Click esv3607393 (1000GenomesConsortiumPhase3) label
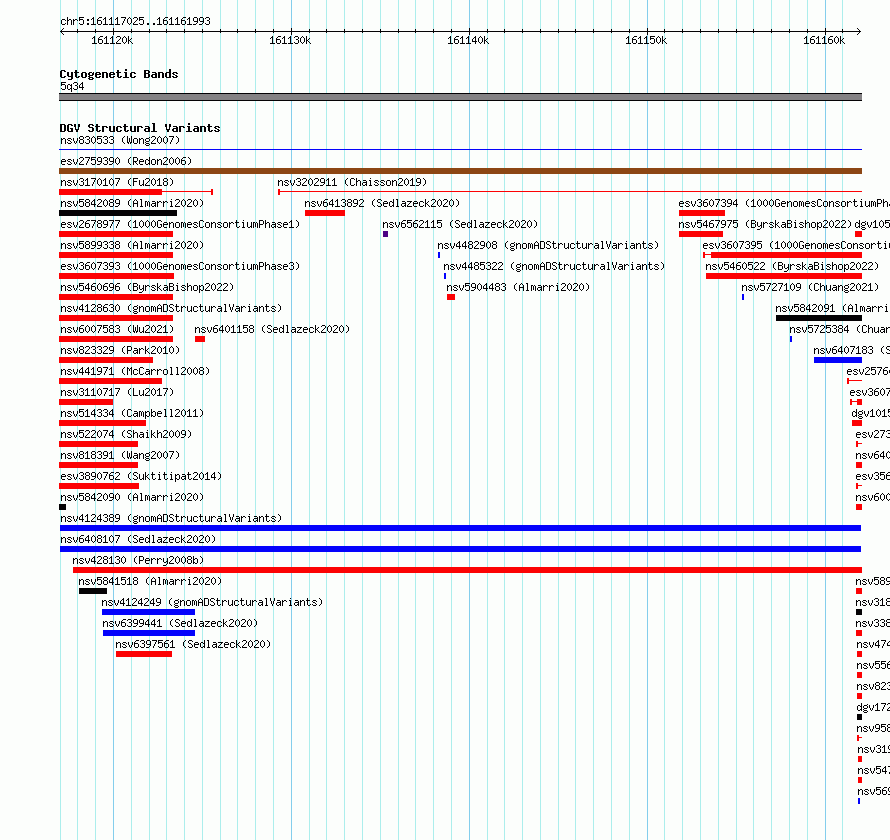This screenshot has width=890, height=840. pyautogui.click(x=180, y=266)
